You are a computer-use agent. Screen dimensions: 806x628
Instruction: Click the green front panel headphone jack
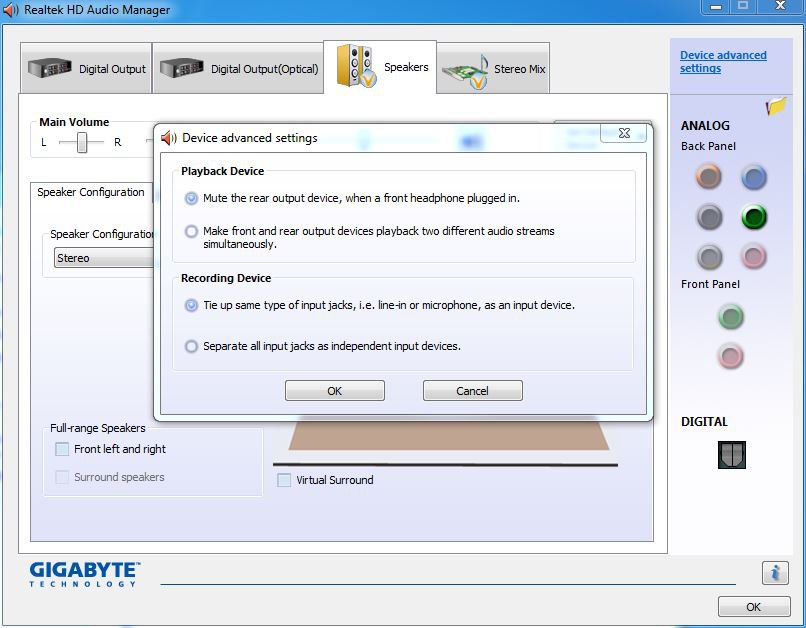pos(730,317)
